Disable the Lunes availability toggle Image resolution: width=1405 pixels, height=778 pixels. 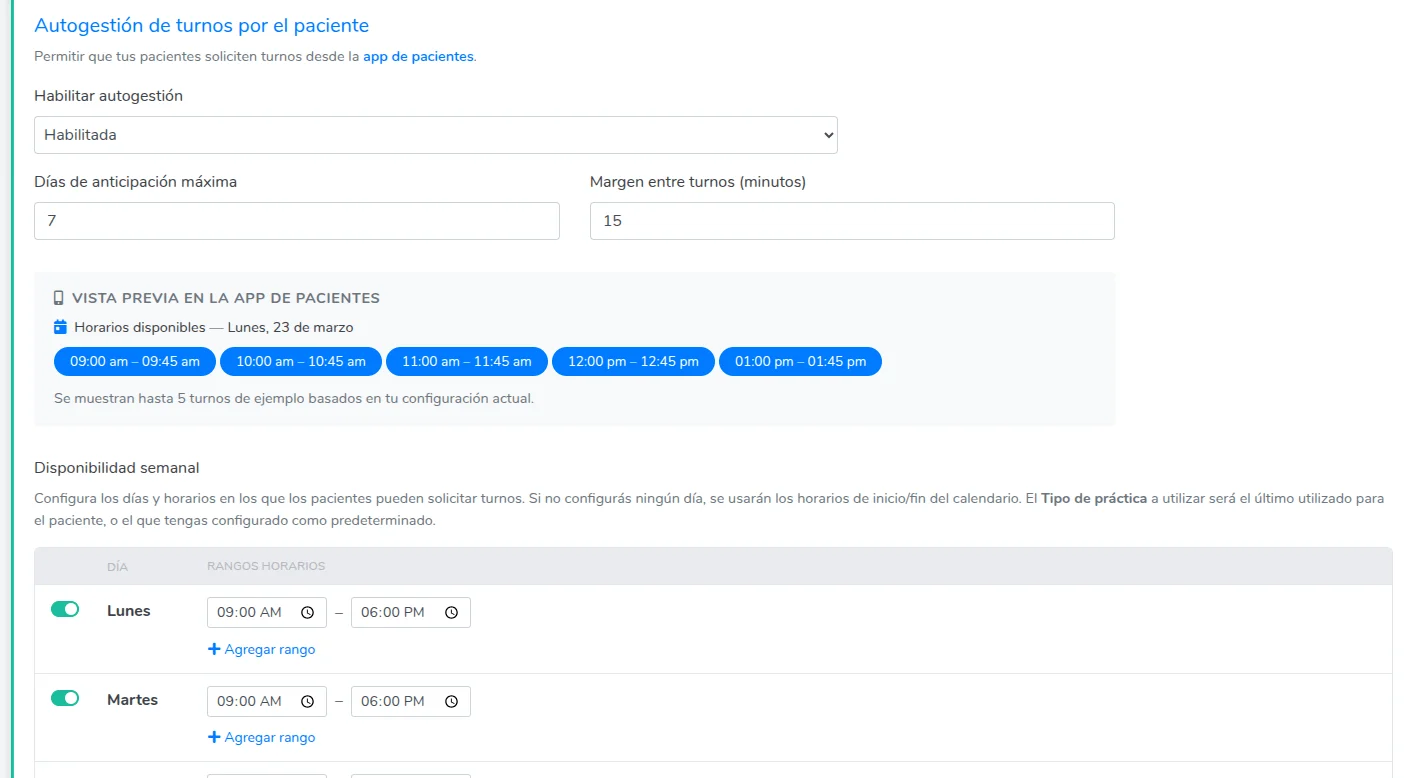(65, 608)
